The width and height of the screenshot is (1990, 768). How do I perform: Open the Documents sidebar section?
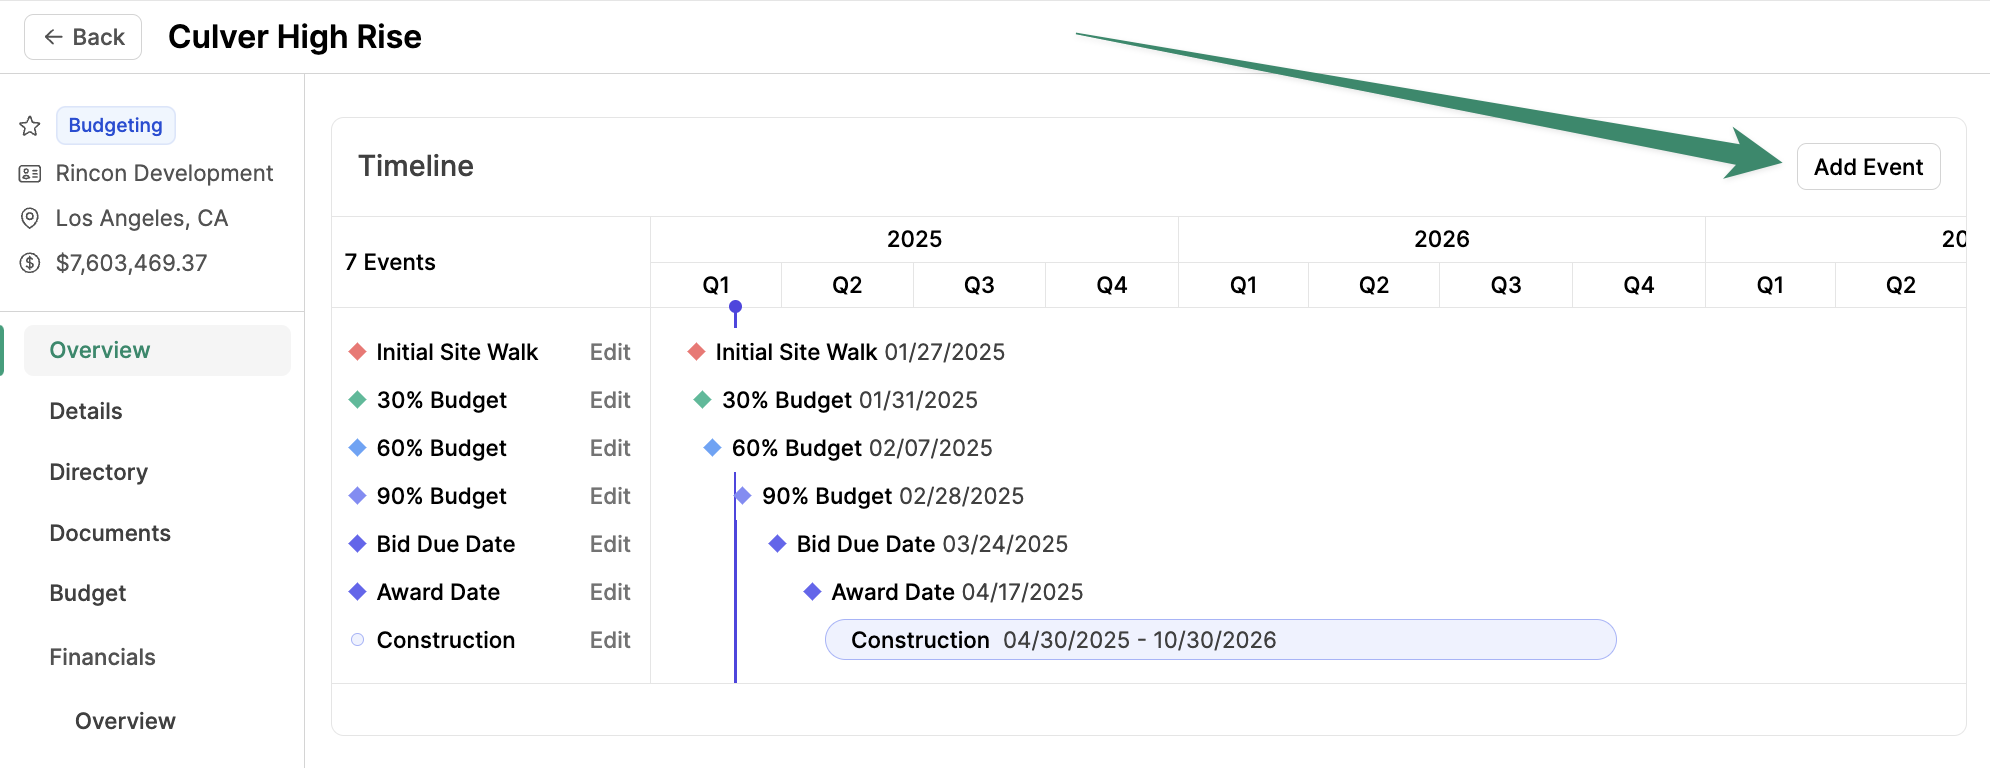[x=110, y=533]
